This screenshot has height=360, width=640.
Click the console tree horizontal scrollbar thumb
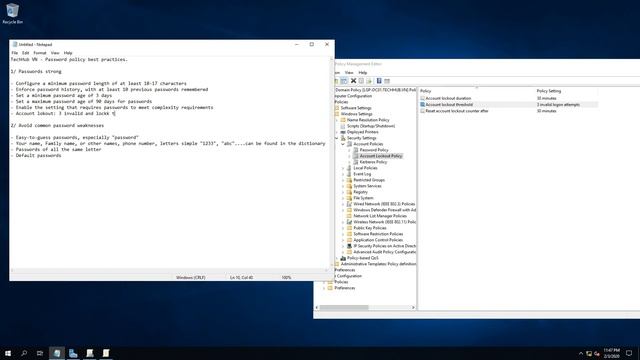click(x=344, y=308)
